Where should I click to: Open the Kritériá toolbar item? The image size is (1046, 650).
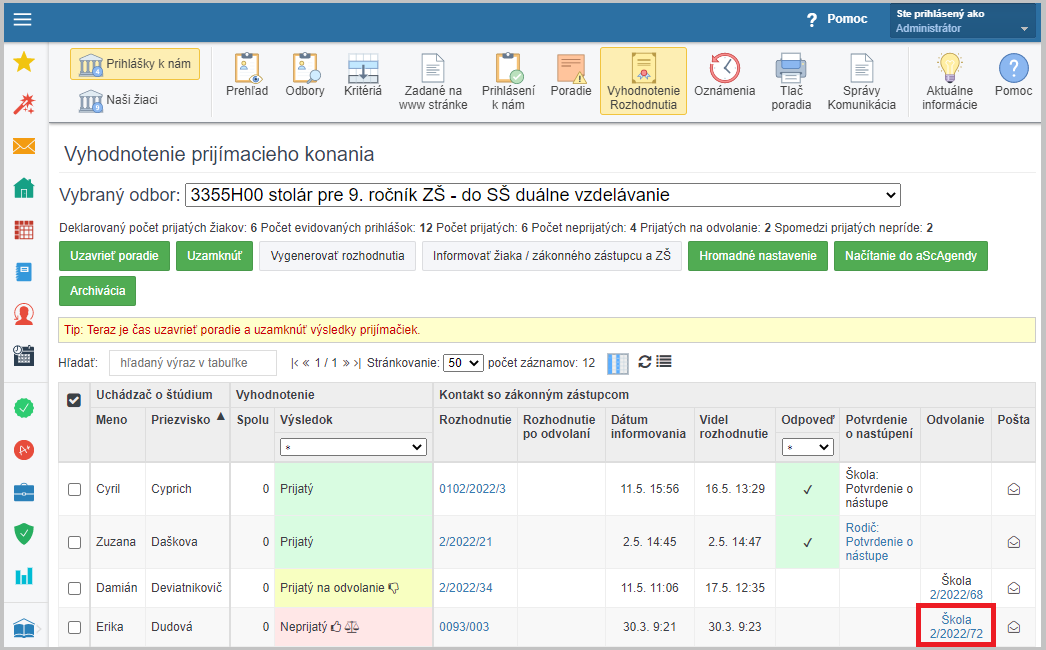(363, 75)
